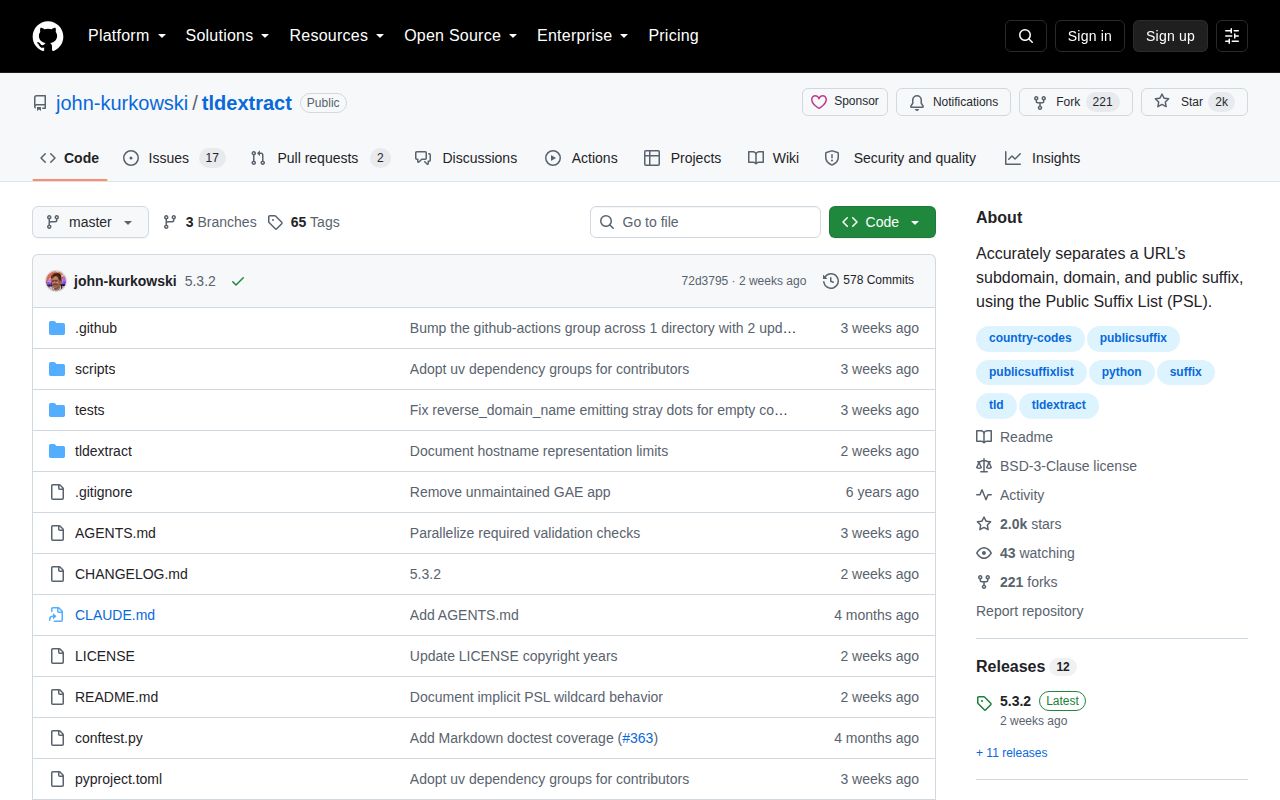
Task: Click the release tag icon for 5.3.2
Action: (984, 703)
